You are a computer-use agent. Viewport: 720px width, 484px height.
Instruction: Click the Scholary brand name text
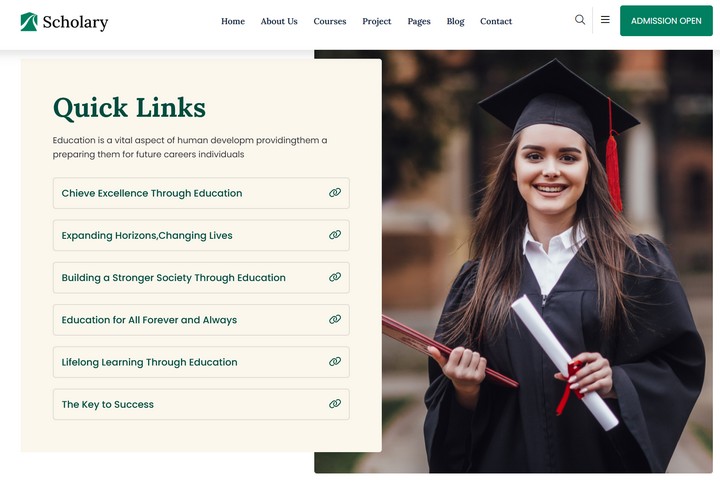tap(75, 22)
